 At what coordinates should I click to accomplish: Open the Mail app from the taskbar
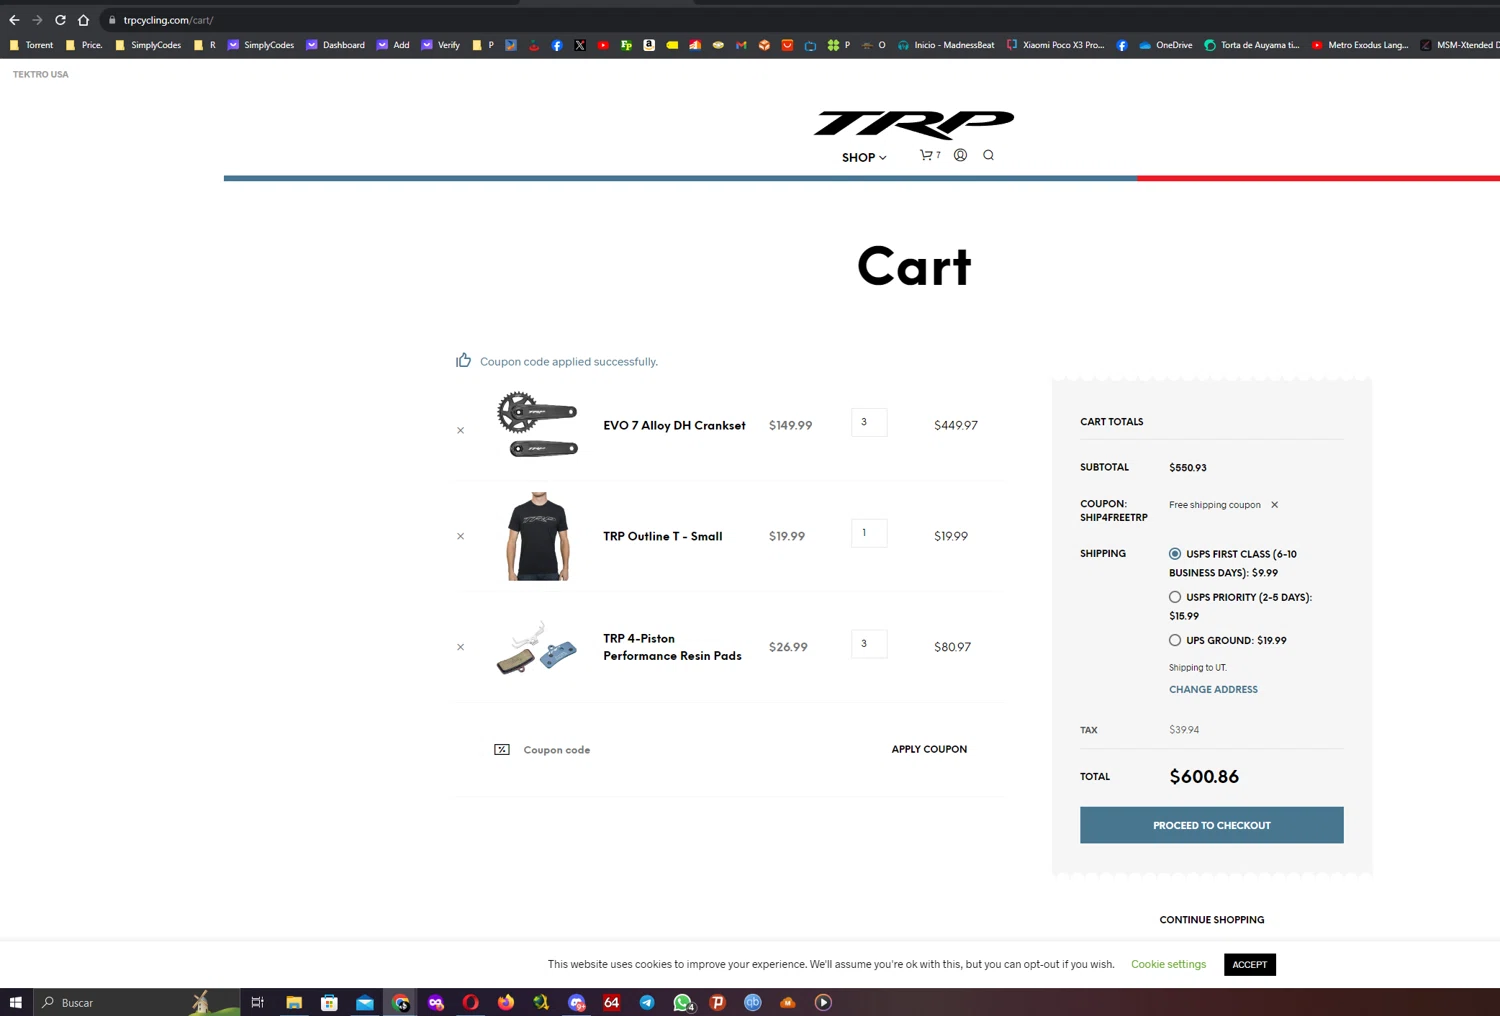pos(365,1002)
